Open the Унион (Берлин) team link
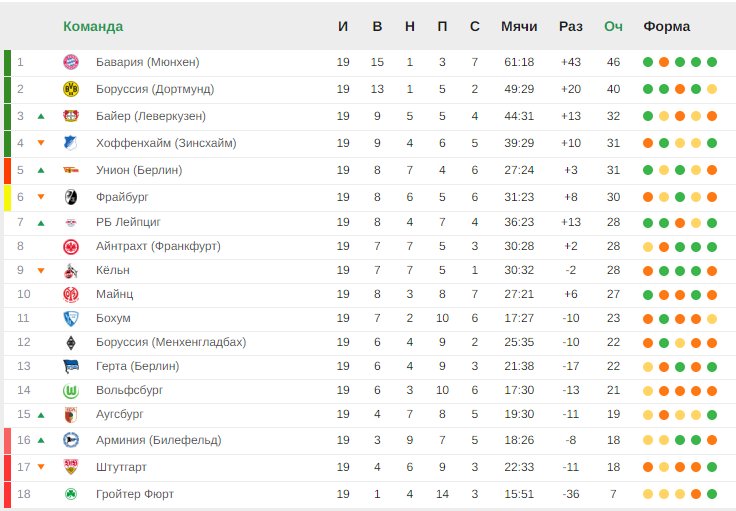Image resolution: width=736 pixels, height=511 pixels. (x=139, y=170)
